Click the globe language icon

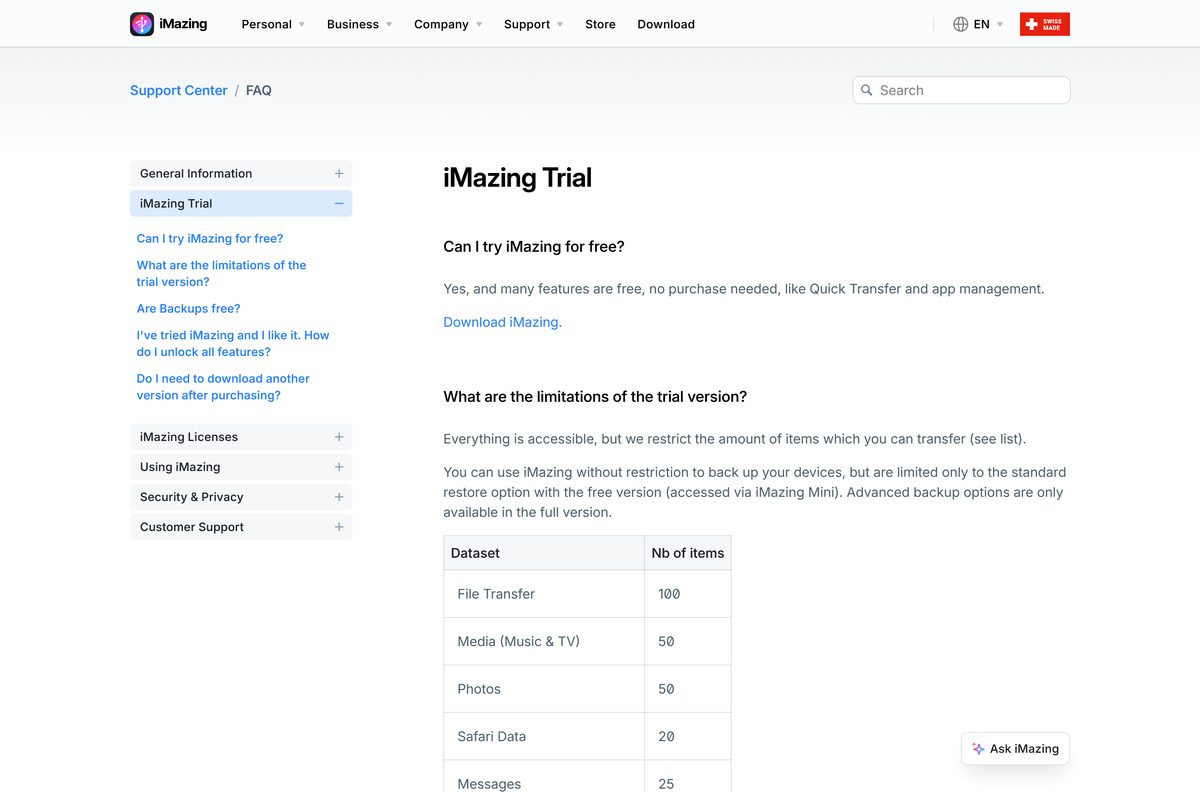point(960,24)
